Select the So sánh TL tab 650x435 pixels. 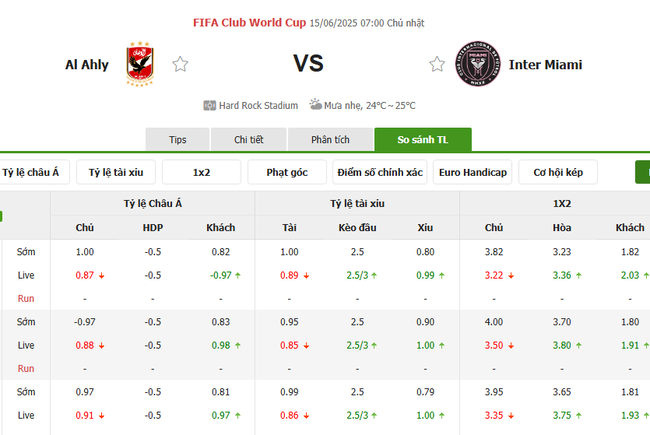point(422,140)
